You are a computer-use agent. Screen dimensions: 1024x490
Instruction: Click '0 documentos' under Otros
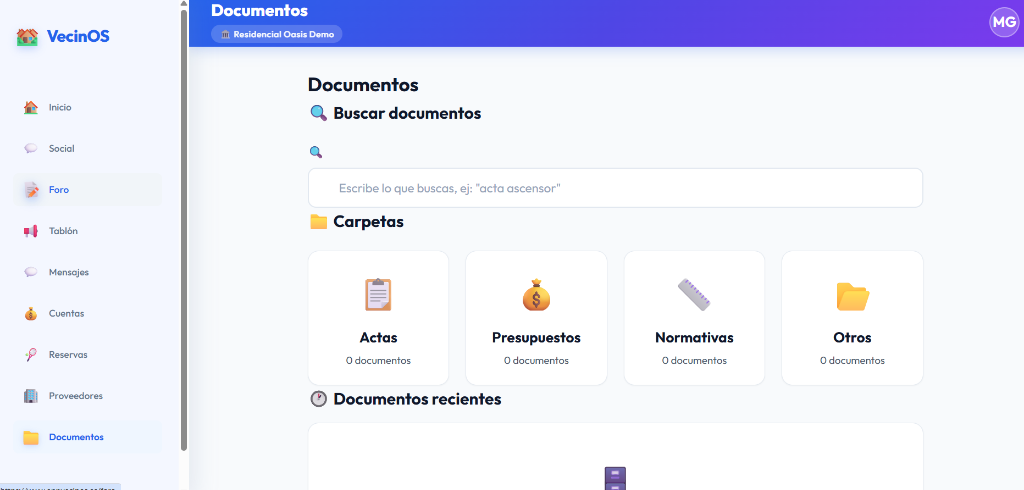point(852,361)
